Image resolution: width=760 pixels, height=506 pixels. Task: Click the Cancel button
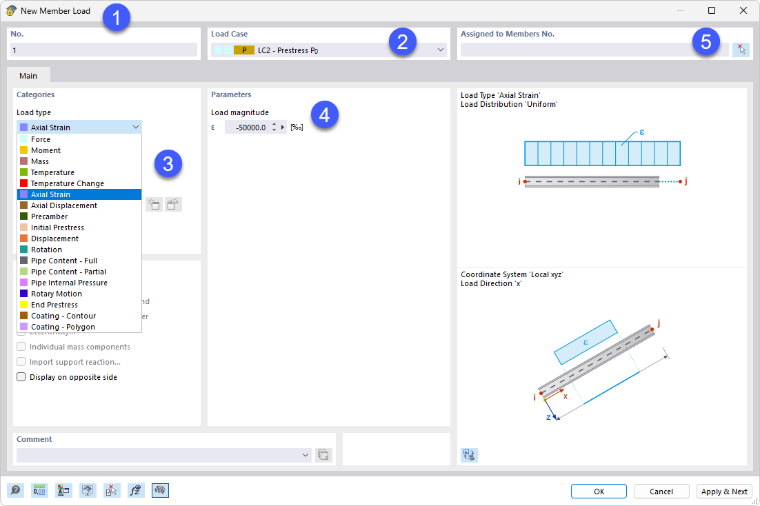[661, 491]
